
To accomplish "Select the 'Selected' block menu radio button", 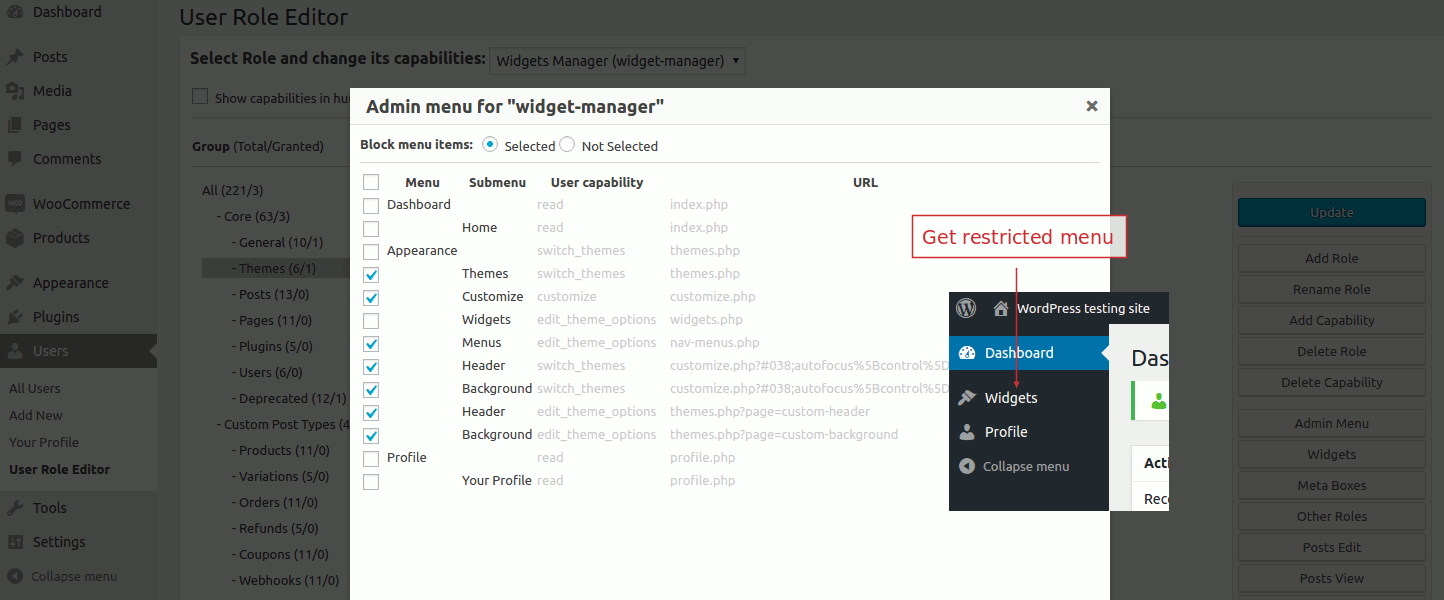I will click(490, 144).
